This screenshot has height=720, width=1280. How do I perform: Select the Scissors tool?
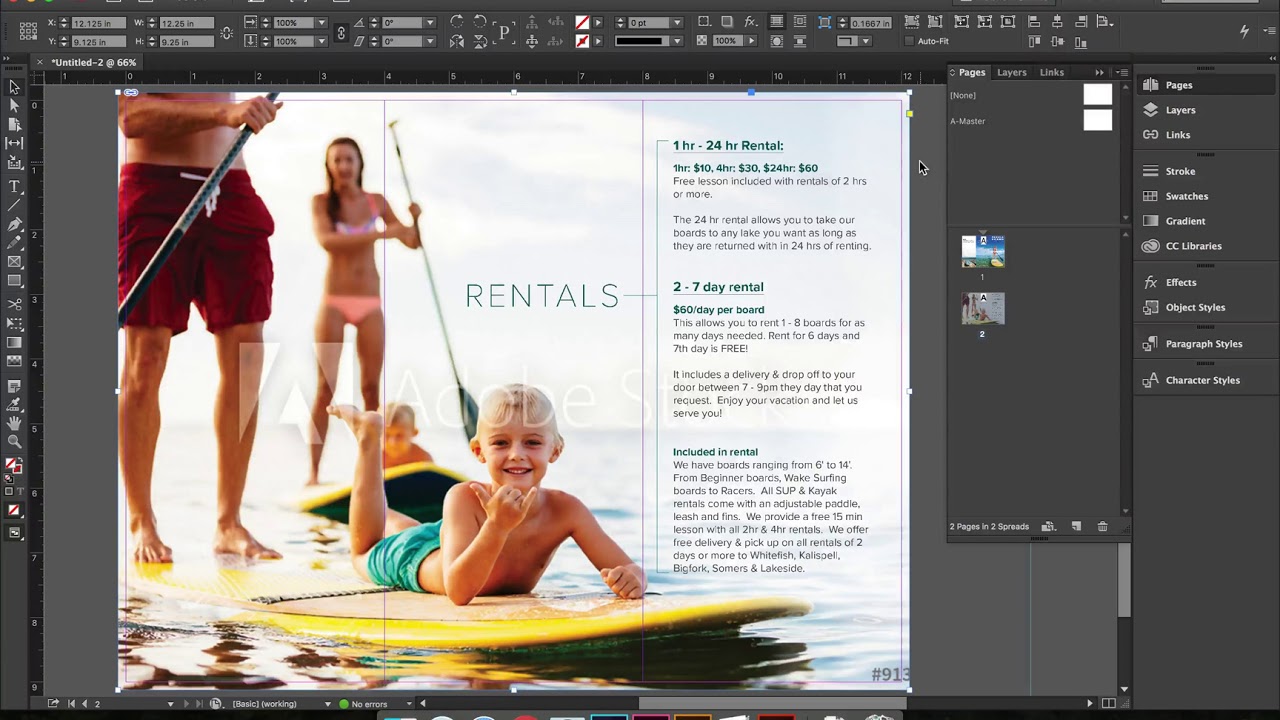pyautogui.click(x=14, y=304)
